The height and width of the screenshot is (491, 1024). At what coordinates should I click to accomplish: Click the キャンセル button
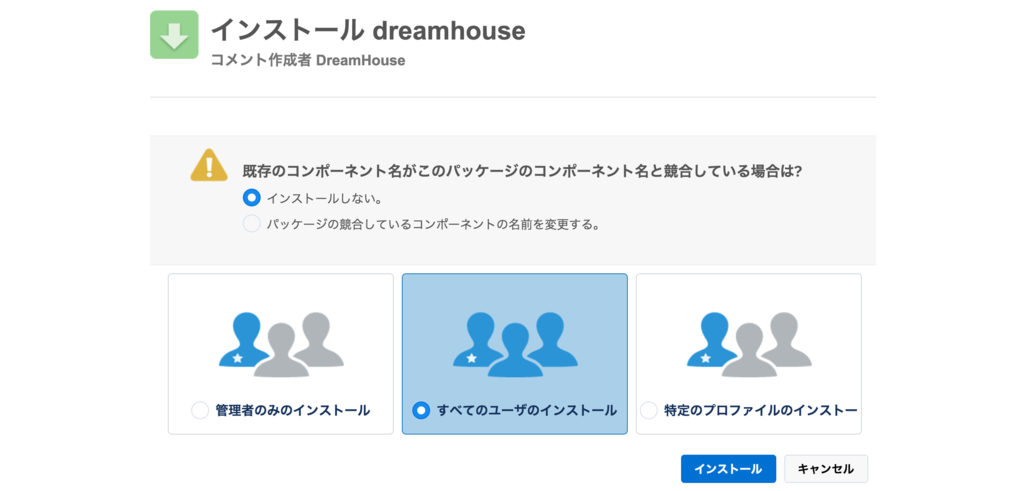pos(826,469)
